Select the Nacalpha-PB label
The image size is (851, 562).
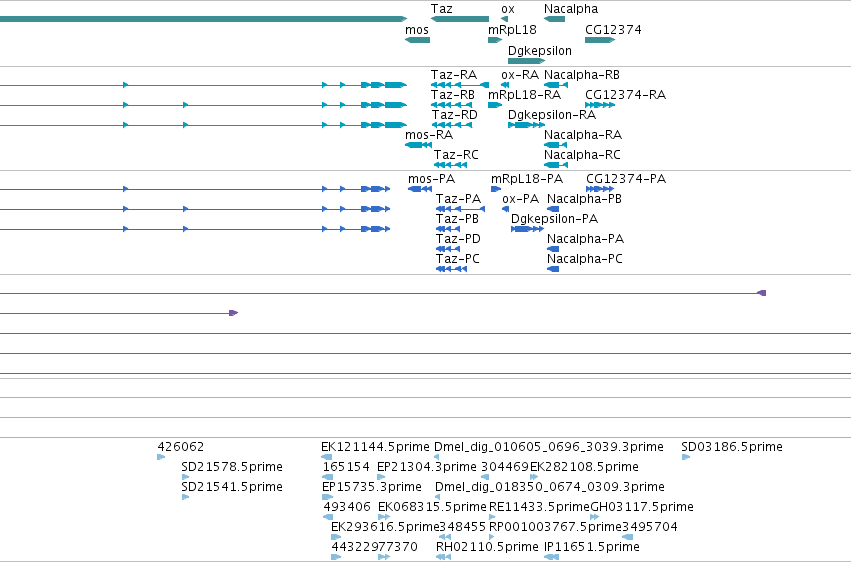click(x=585, y=199)
